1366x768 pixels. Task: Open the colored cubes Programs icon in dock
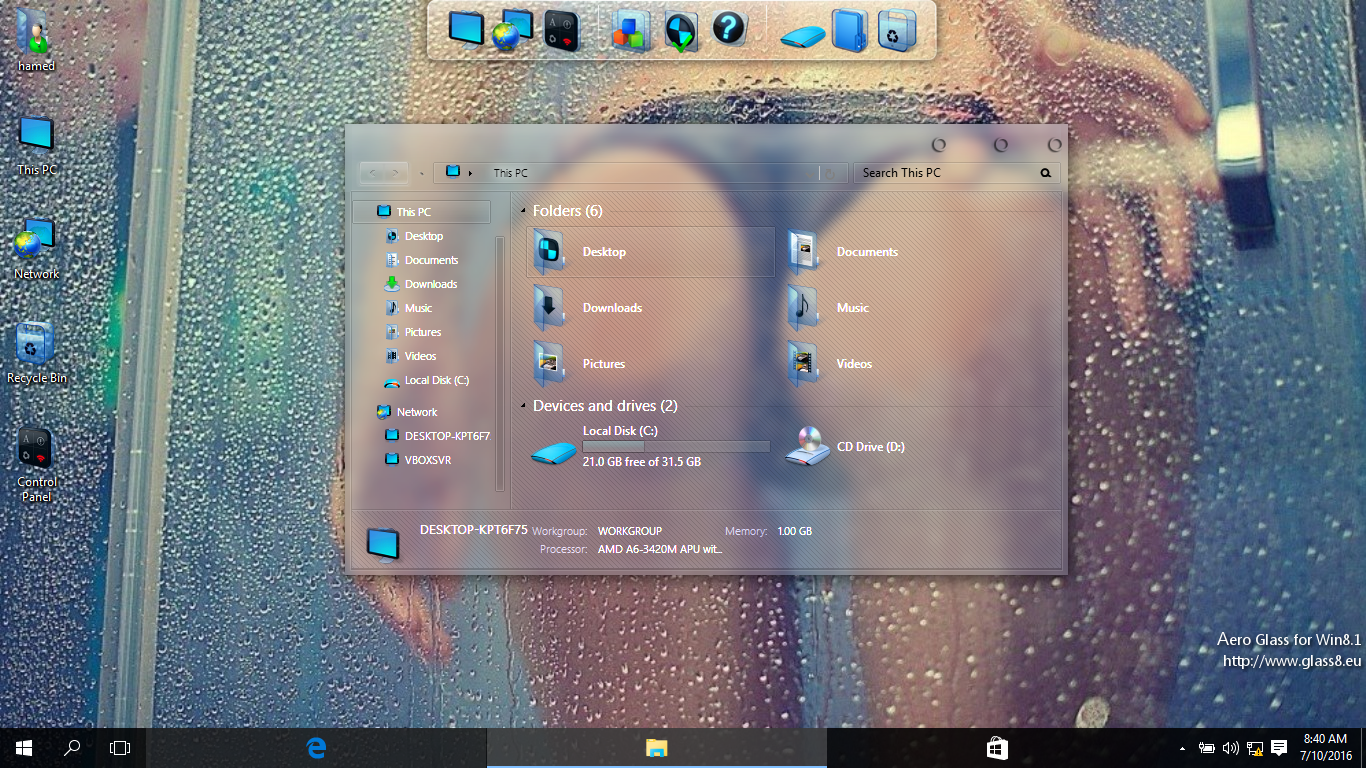coord(631,31)
